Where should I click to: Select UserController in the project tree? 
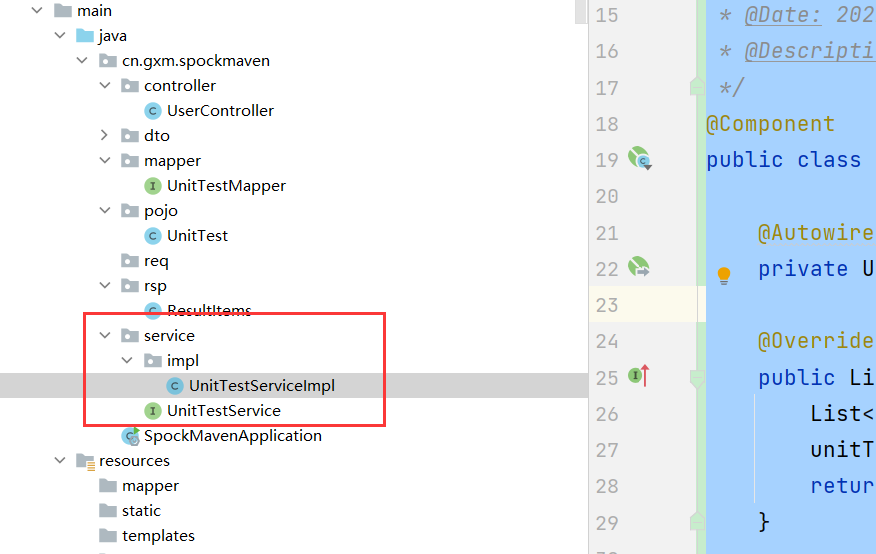point(221,111)
